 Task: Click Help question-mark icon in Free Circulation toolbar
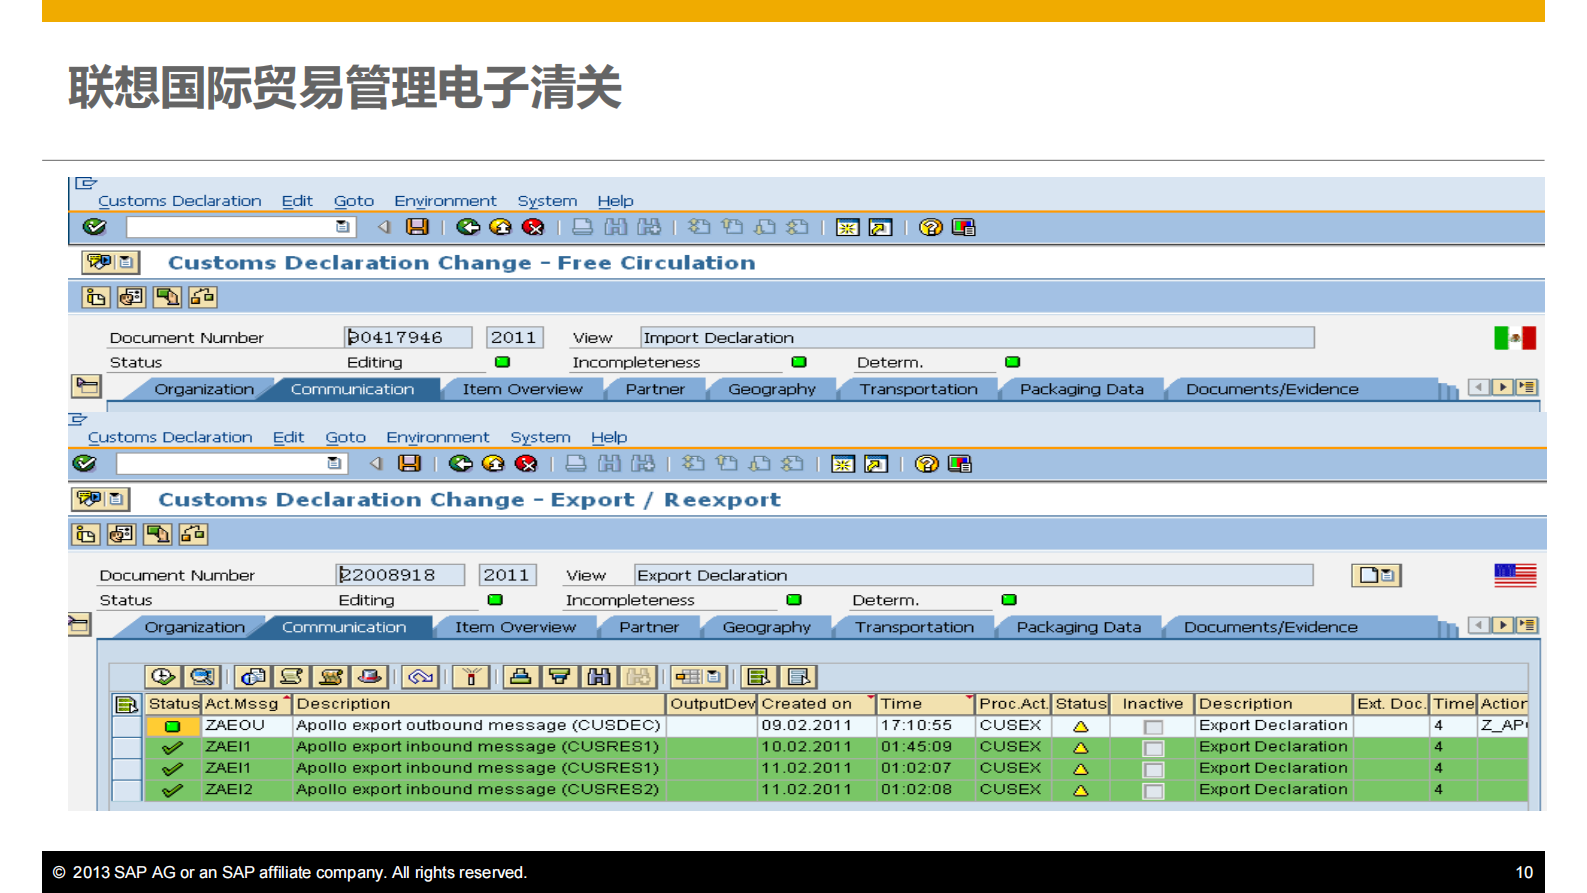pyautogui.click(x=930, y=227)
